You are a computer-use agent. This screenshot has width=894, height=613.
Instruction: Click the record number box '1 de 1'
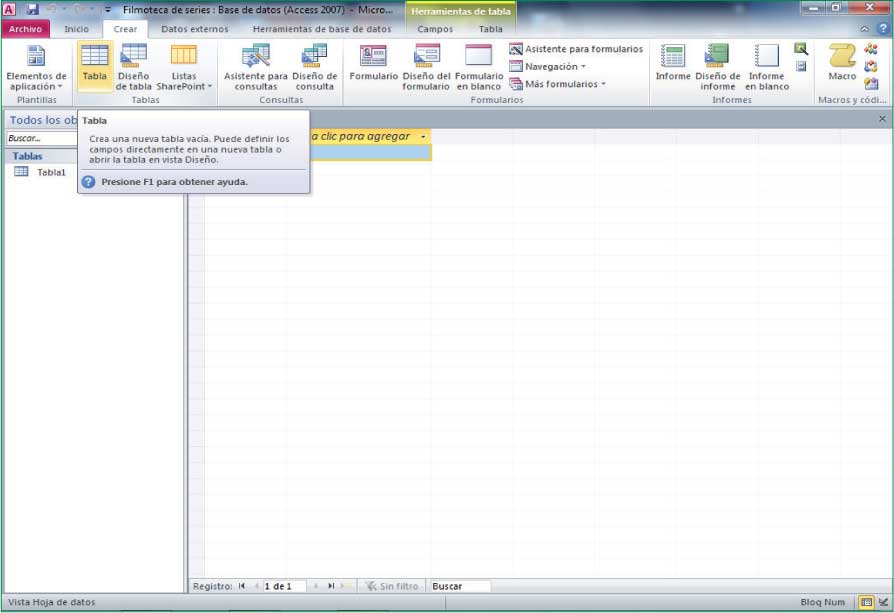click(x=284, y=586)
